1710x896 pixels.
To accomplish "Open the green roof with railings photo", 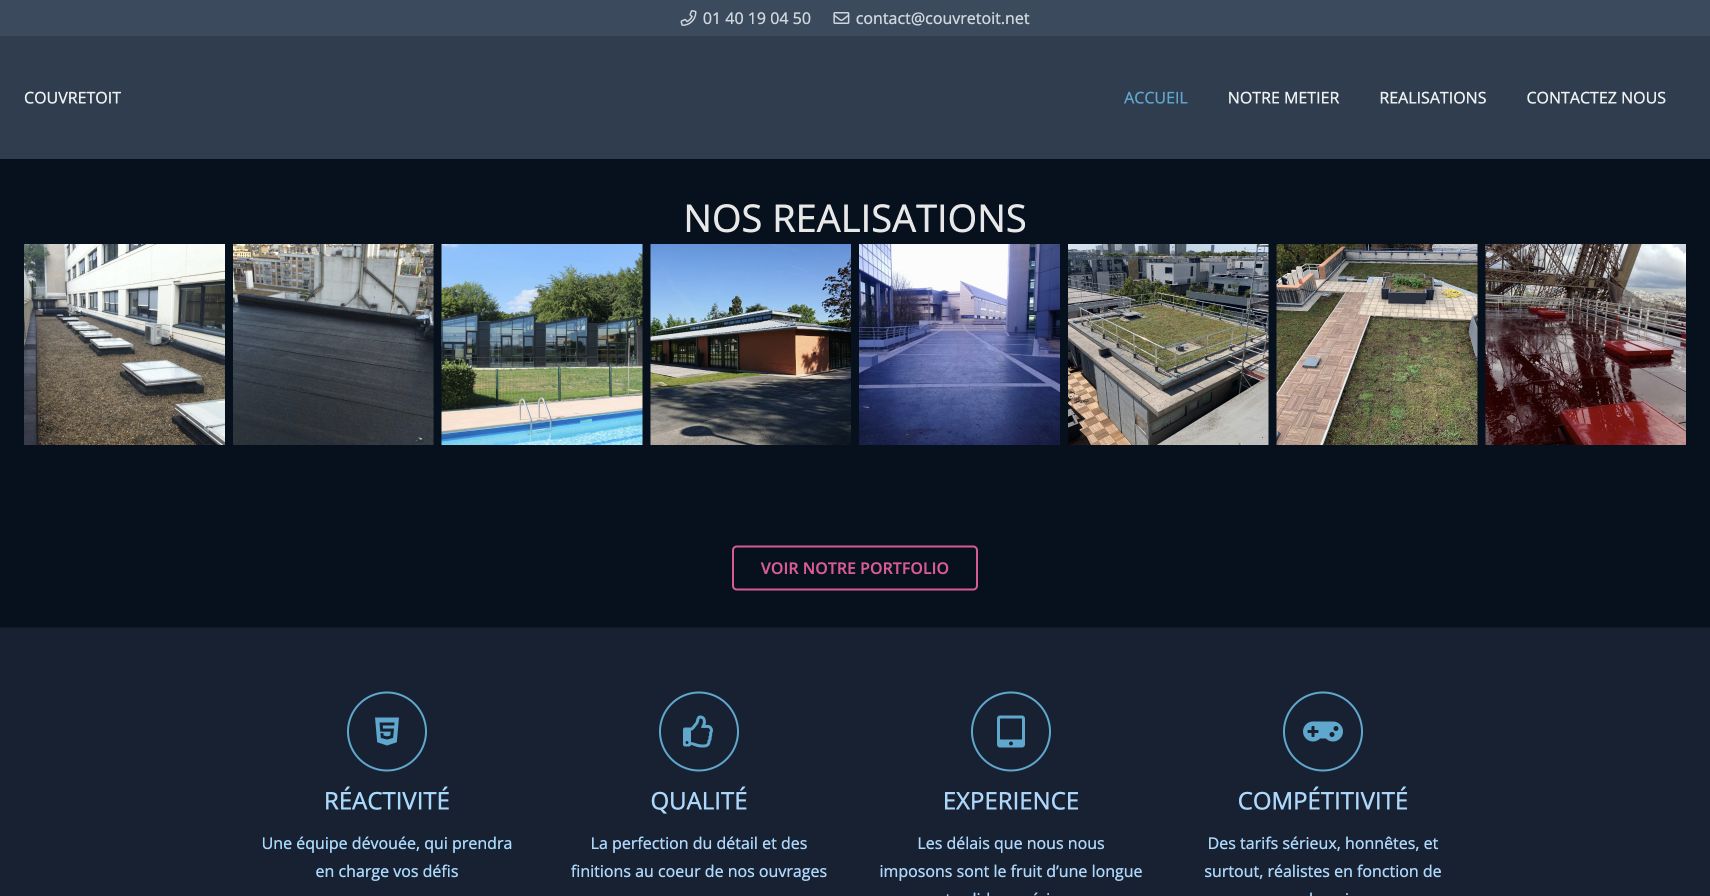I will pyautogui.click(x=1168, y=344).
